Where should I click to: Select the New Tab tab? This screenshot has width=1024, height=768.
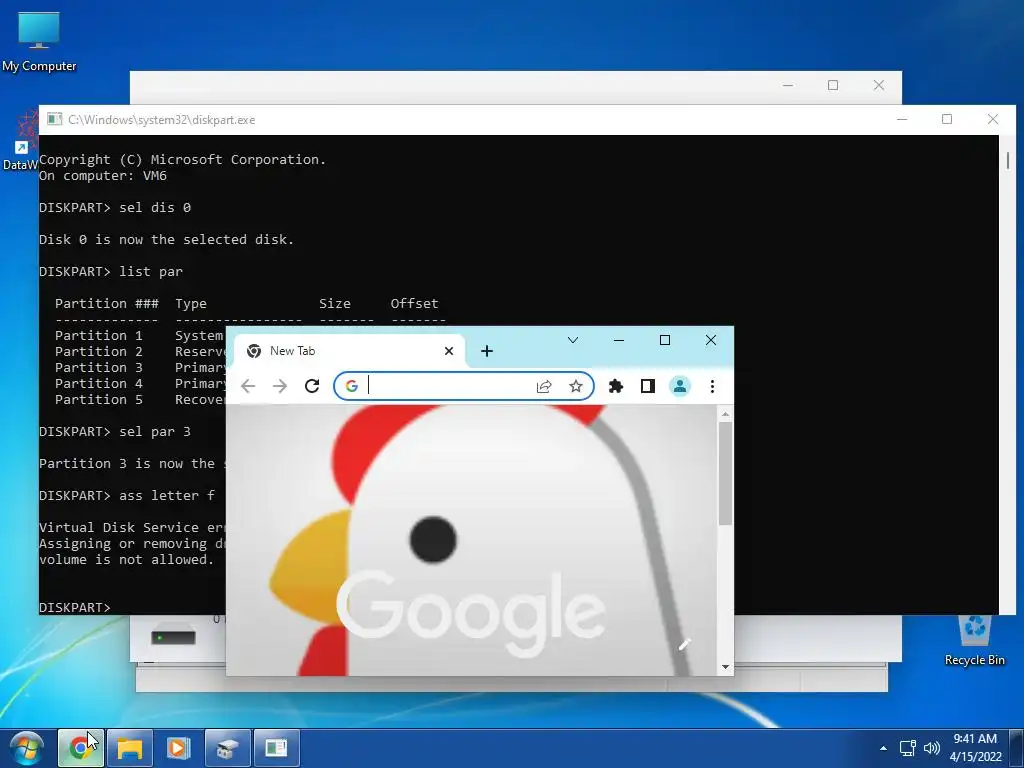pyautogui.click(x=349, y=351)
